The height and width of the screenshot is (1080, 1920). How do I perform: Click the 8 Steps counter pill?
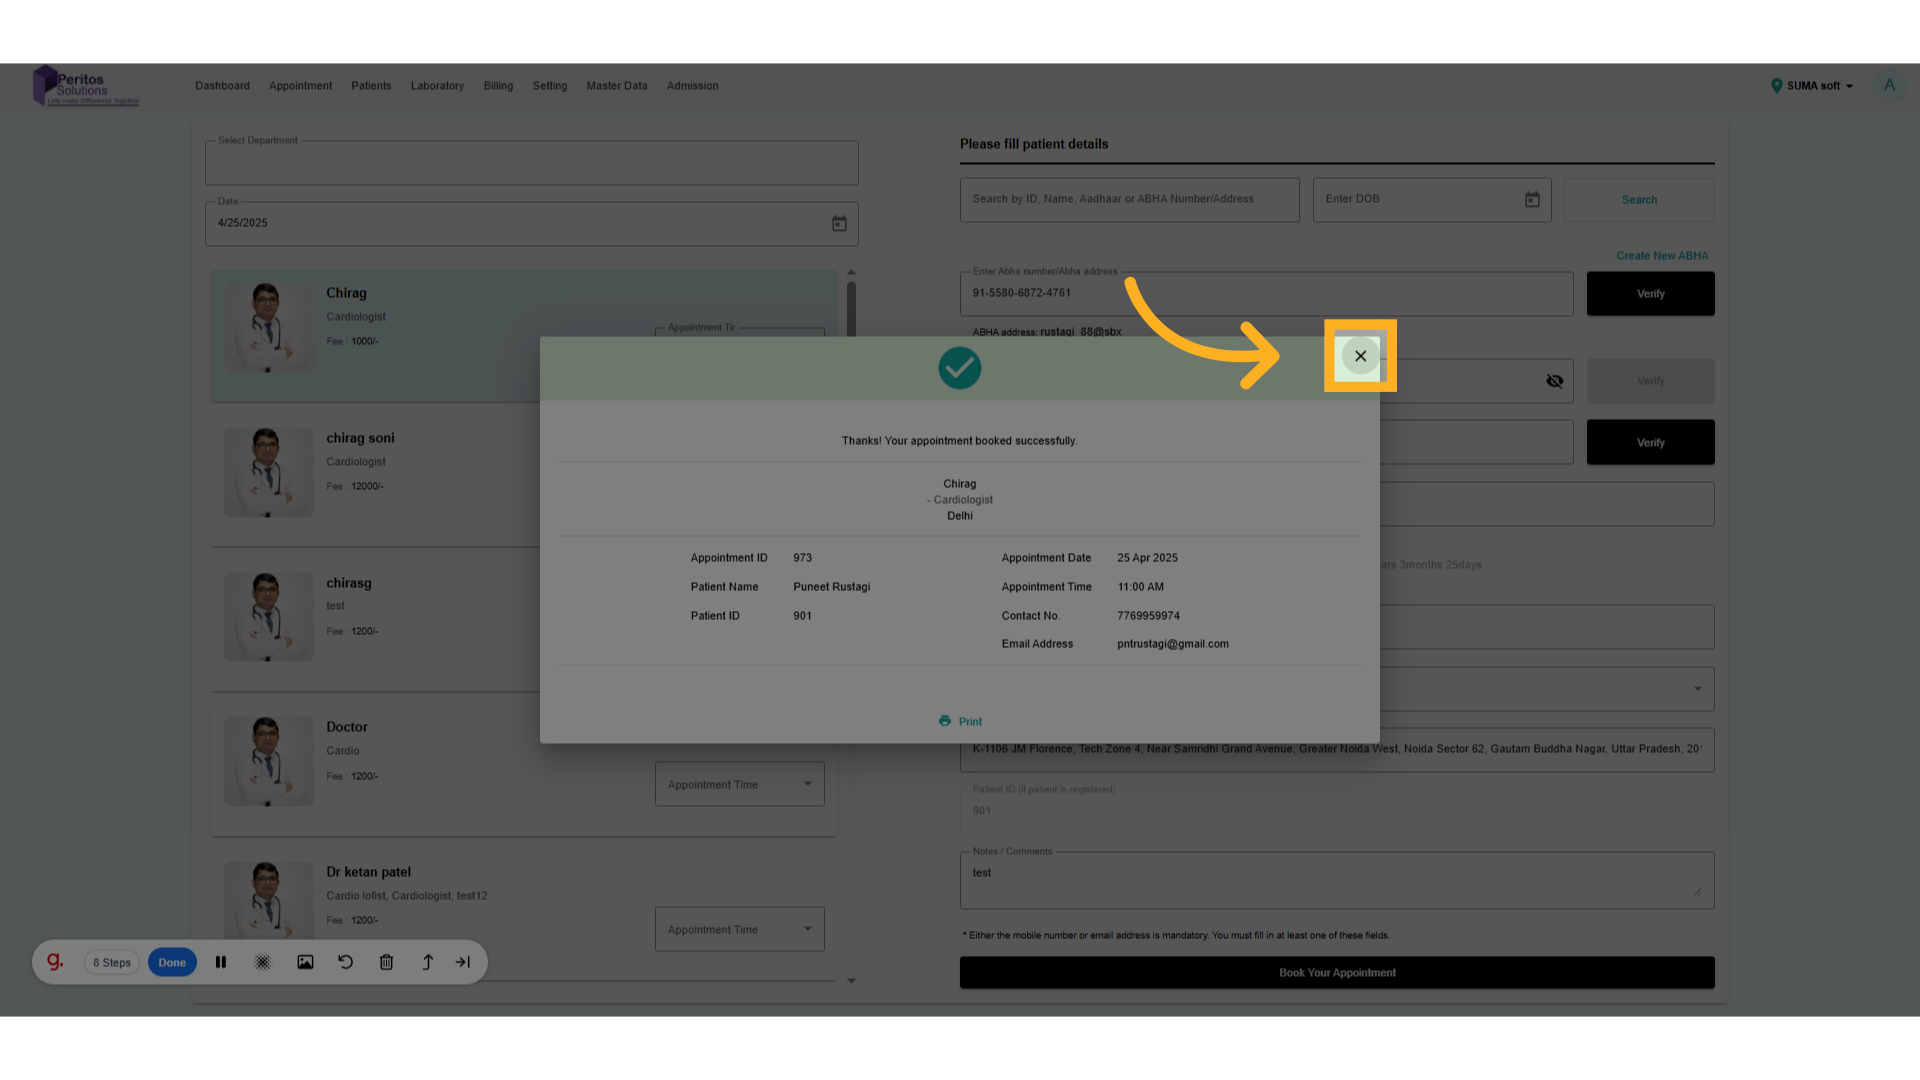coord(112,962)
